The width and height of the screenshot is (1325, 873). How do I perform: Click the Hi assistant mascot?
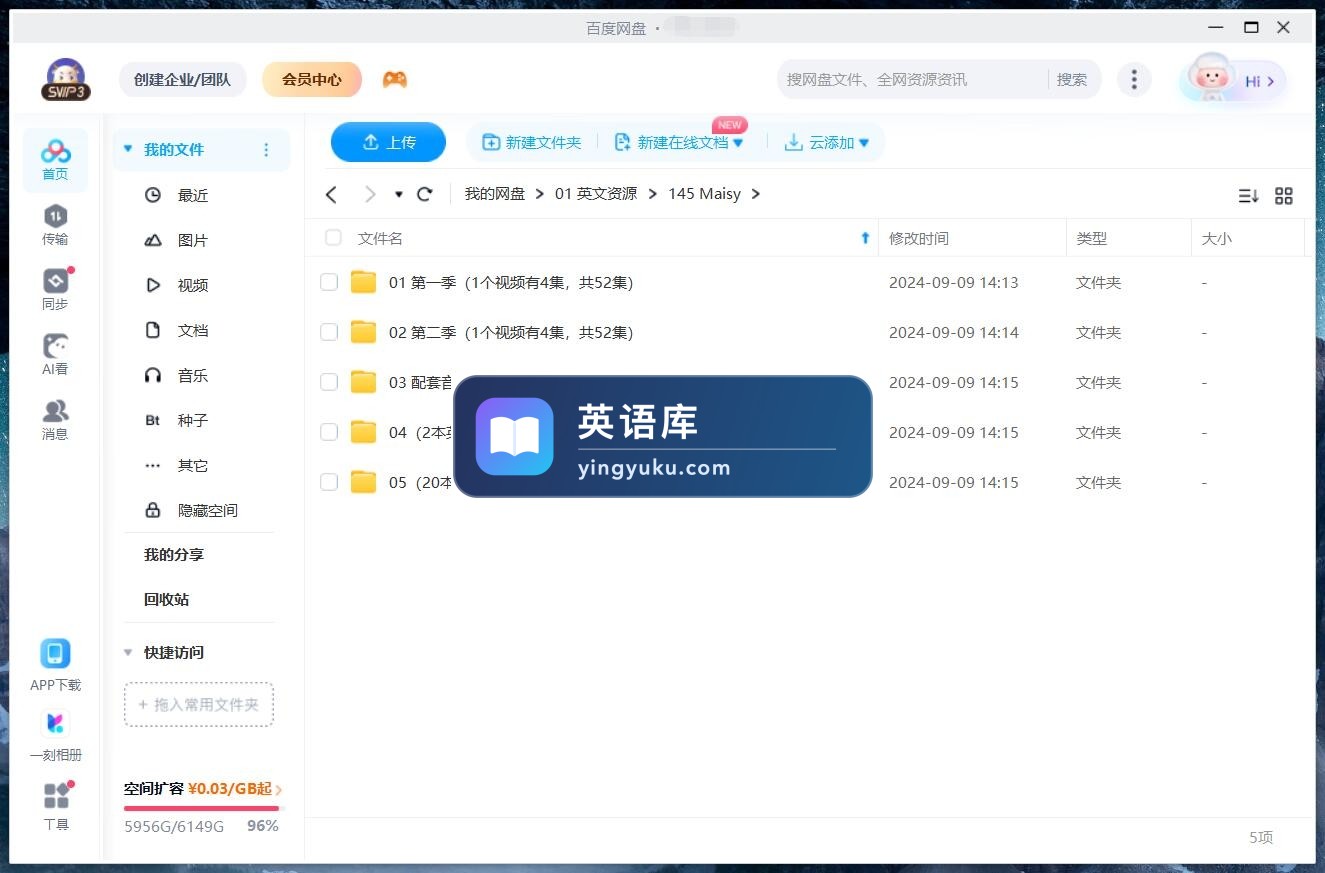1213,78
